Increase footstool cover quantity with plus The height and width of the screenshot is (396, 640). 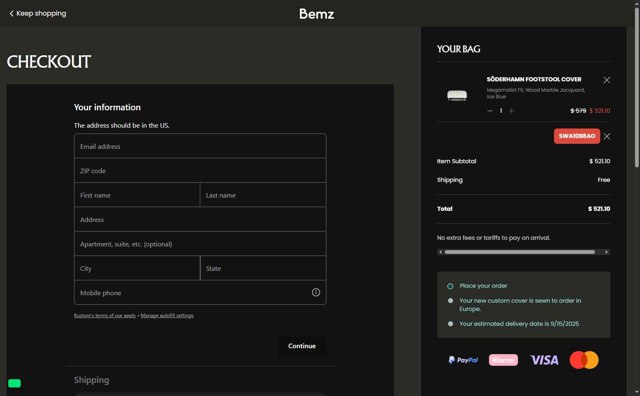(x=511, y=111)
